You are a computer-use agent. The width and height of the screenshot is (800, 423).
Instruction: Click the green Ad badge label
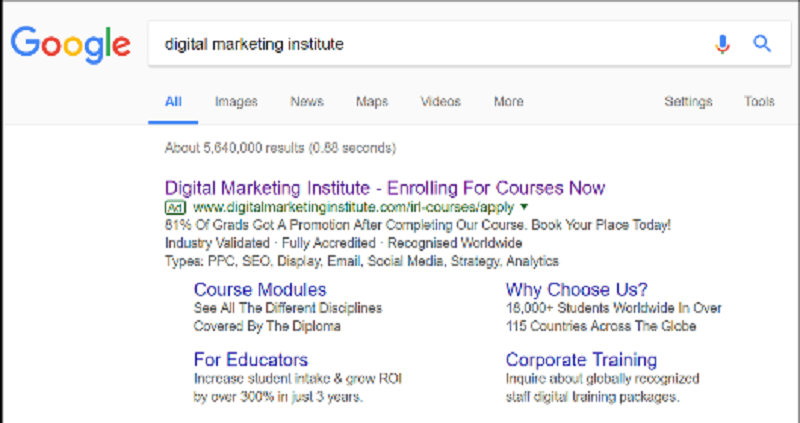174,208
